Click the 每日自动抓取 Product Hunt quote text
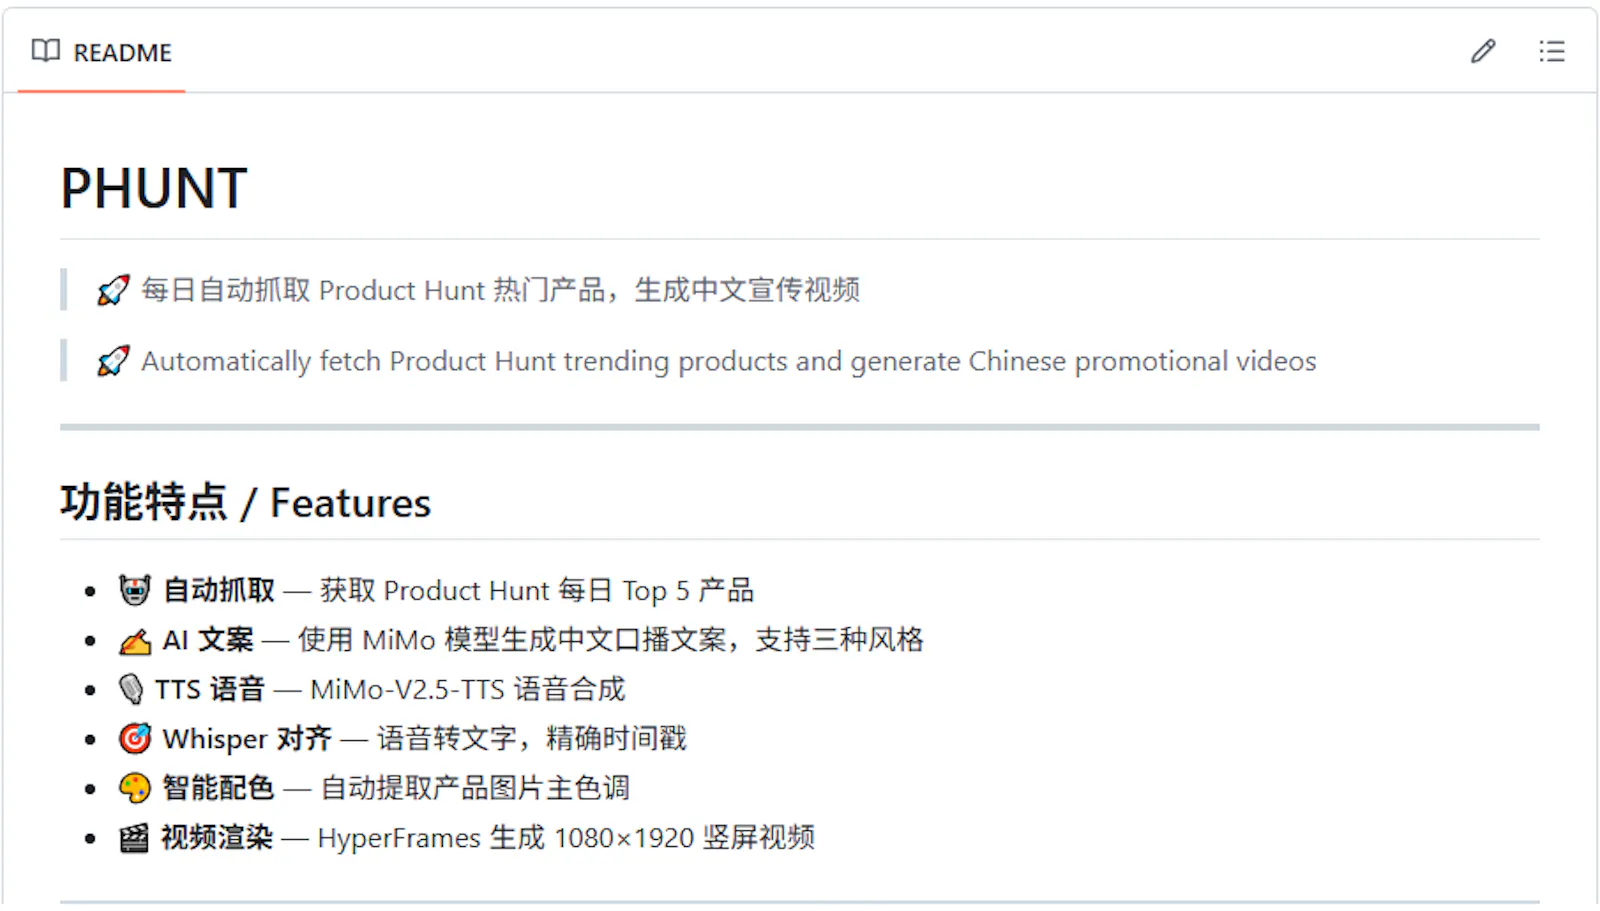 point(500,290)
